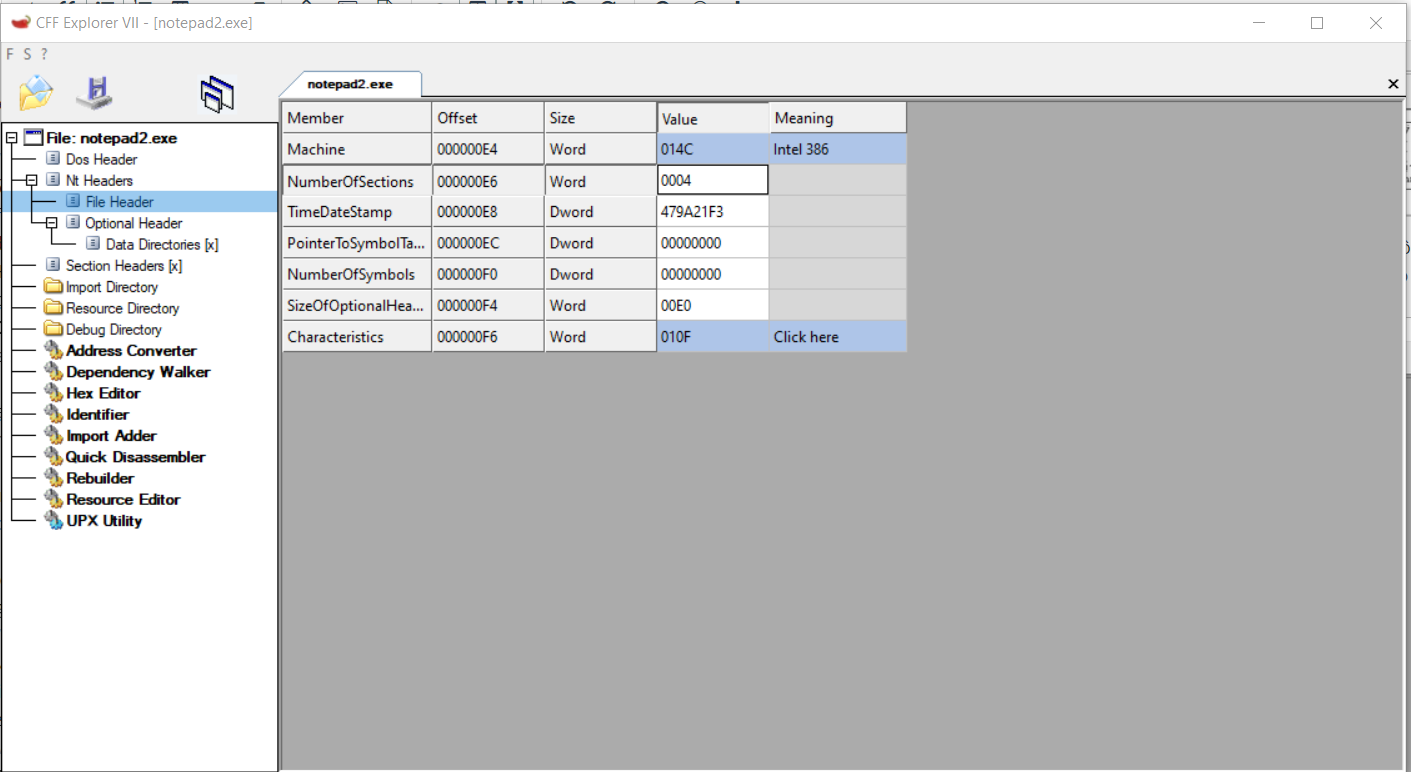
Task: Click the cascading windows toolbar icon
Action: click(x=217, y=94)
